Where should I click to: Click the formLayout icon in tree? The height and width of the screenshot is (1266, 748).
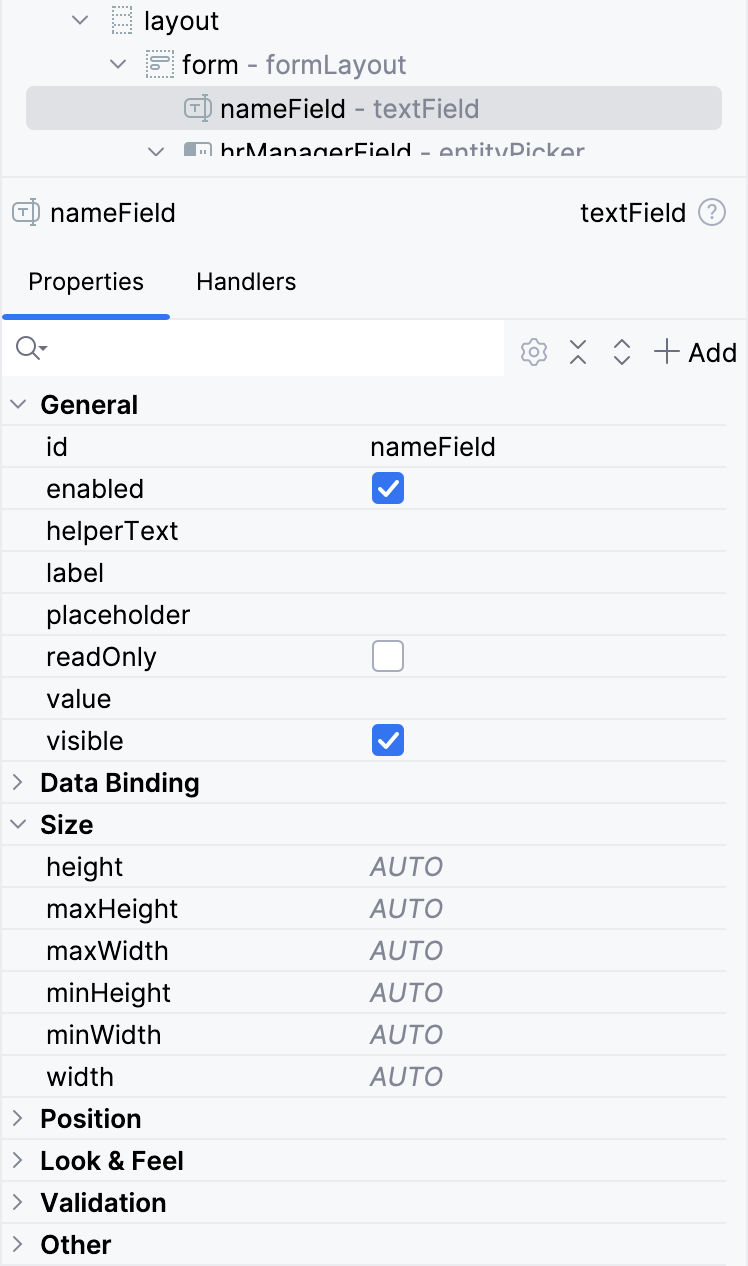pos(159,65)
